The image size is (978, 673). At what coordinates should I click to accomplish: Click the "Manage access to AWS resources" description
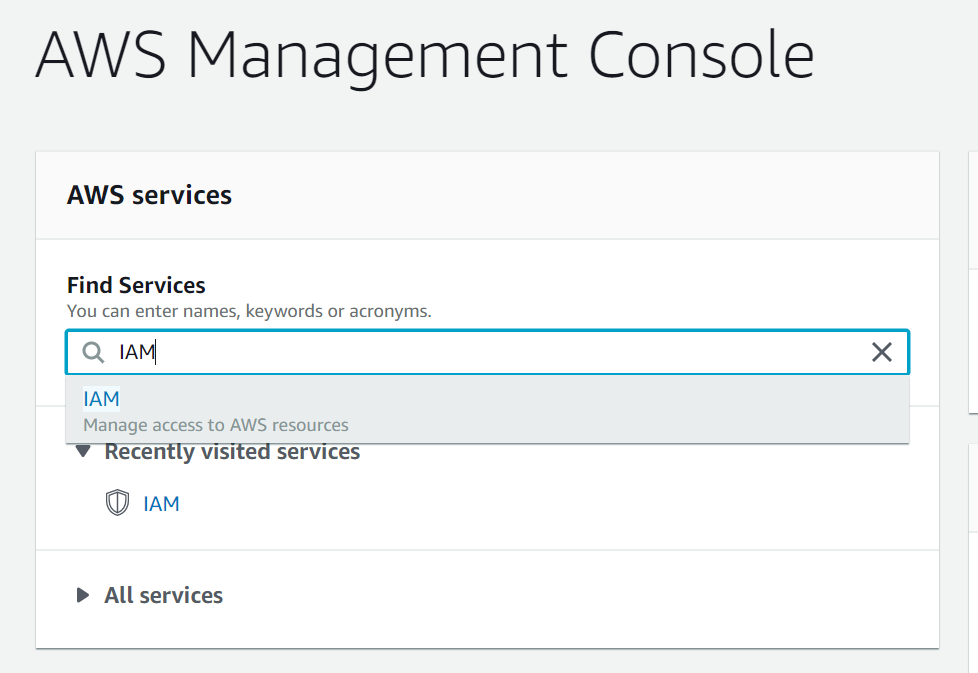216,425
